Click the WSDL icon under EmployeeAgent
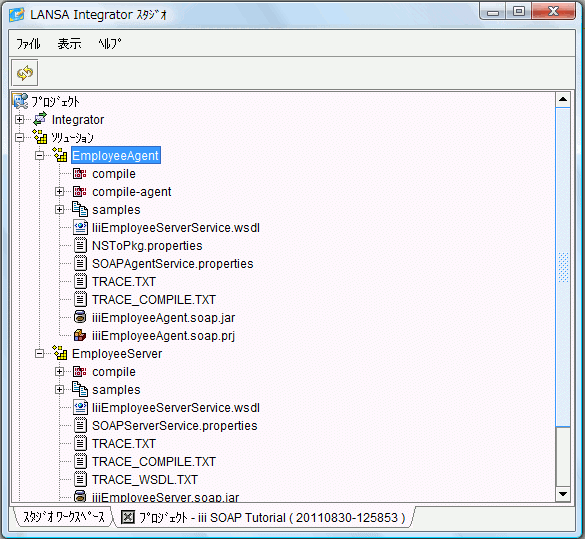 [x=80, y=228]
